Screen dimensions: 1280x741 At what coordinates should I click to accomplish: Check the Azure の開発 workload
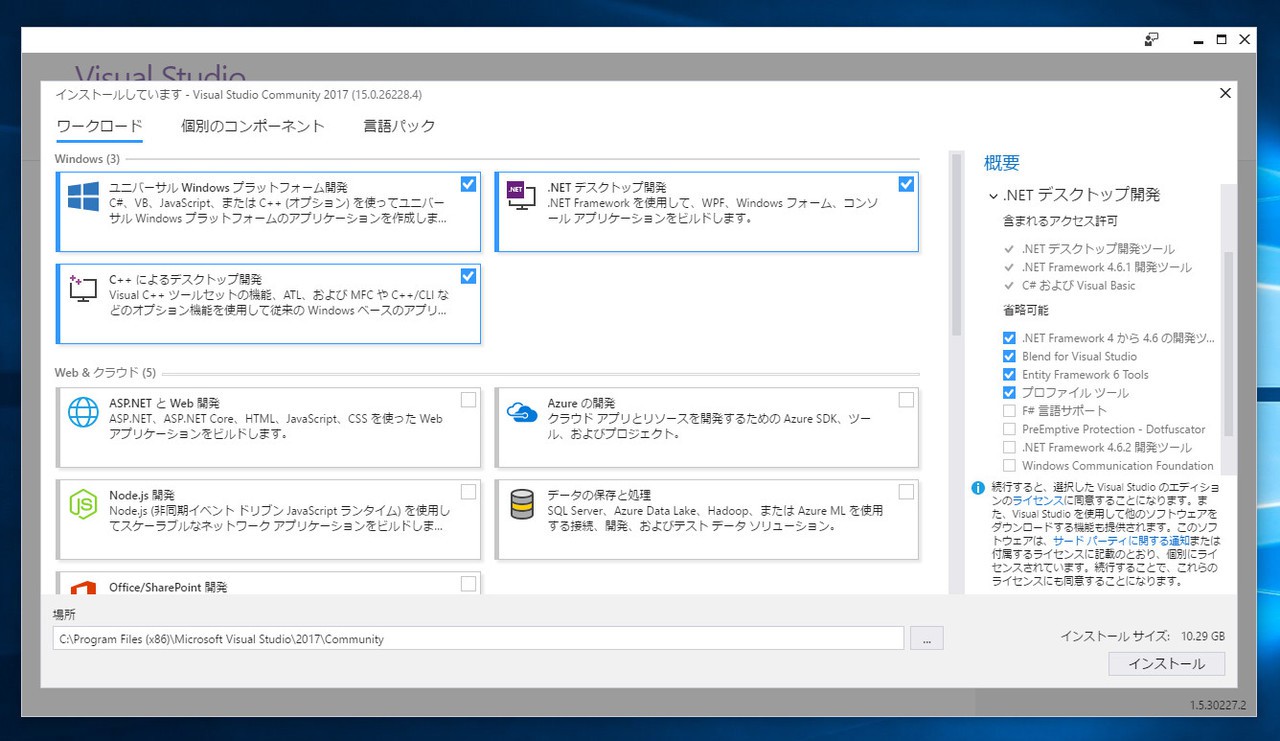tap(906, 400)
